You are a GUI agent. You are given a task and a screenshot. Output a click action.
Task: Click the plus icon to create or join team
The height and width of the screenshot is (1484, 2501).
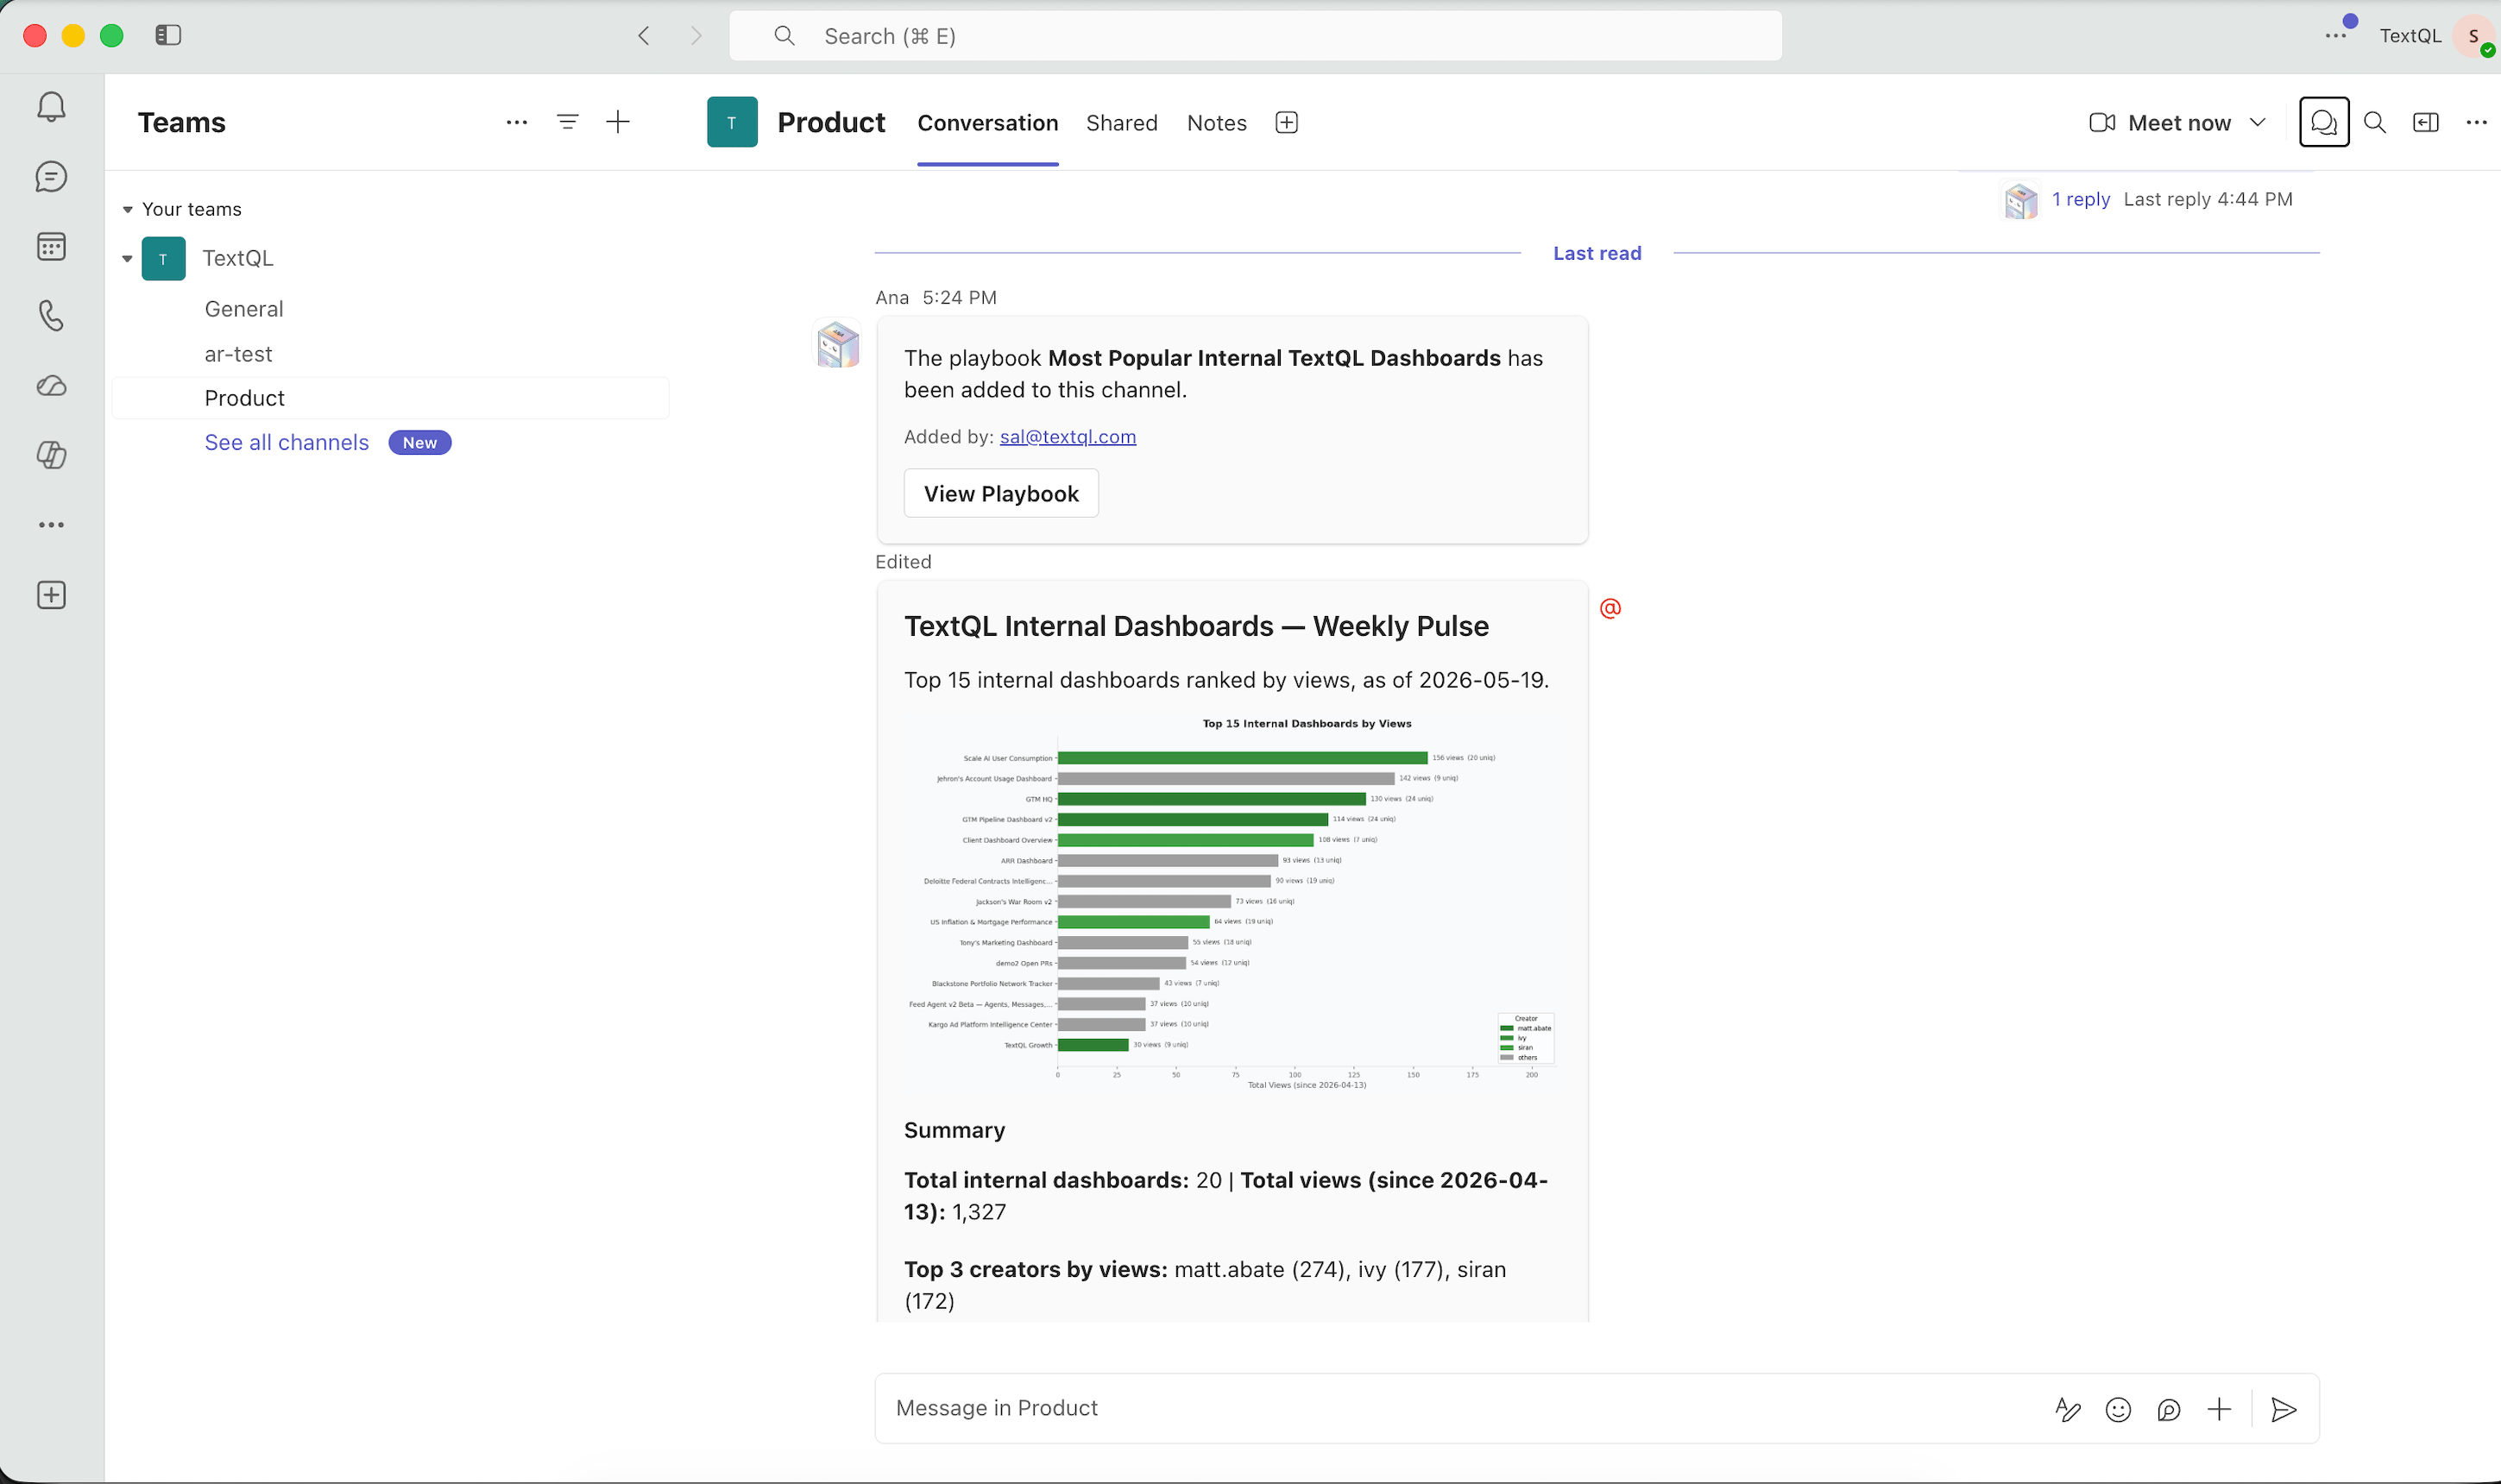(618, 122)
